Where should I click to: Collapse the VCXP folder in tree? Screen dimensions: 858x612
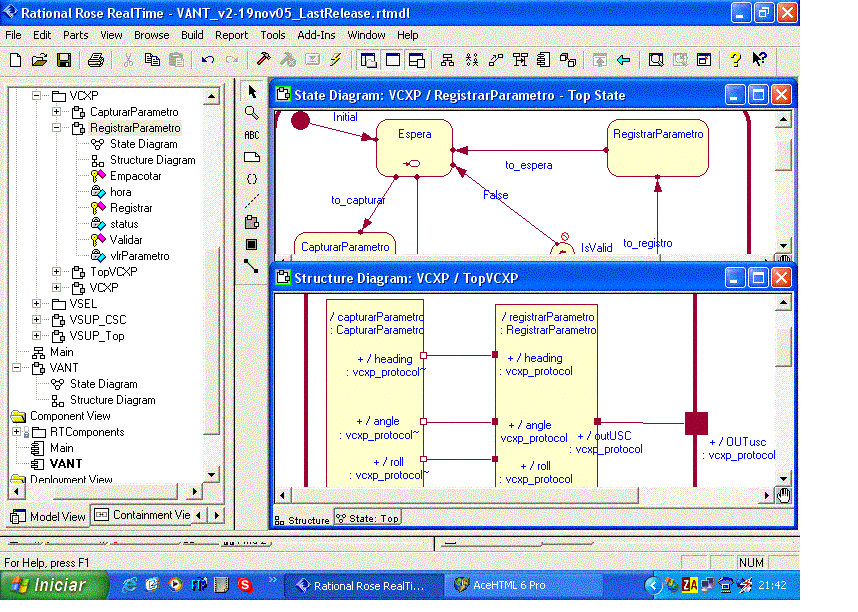[36, 96]
